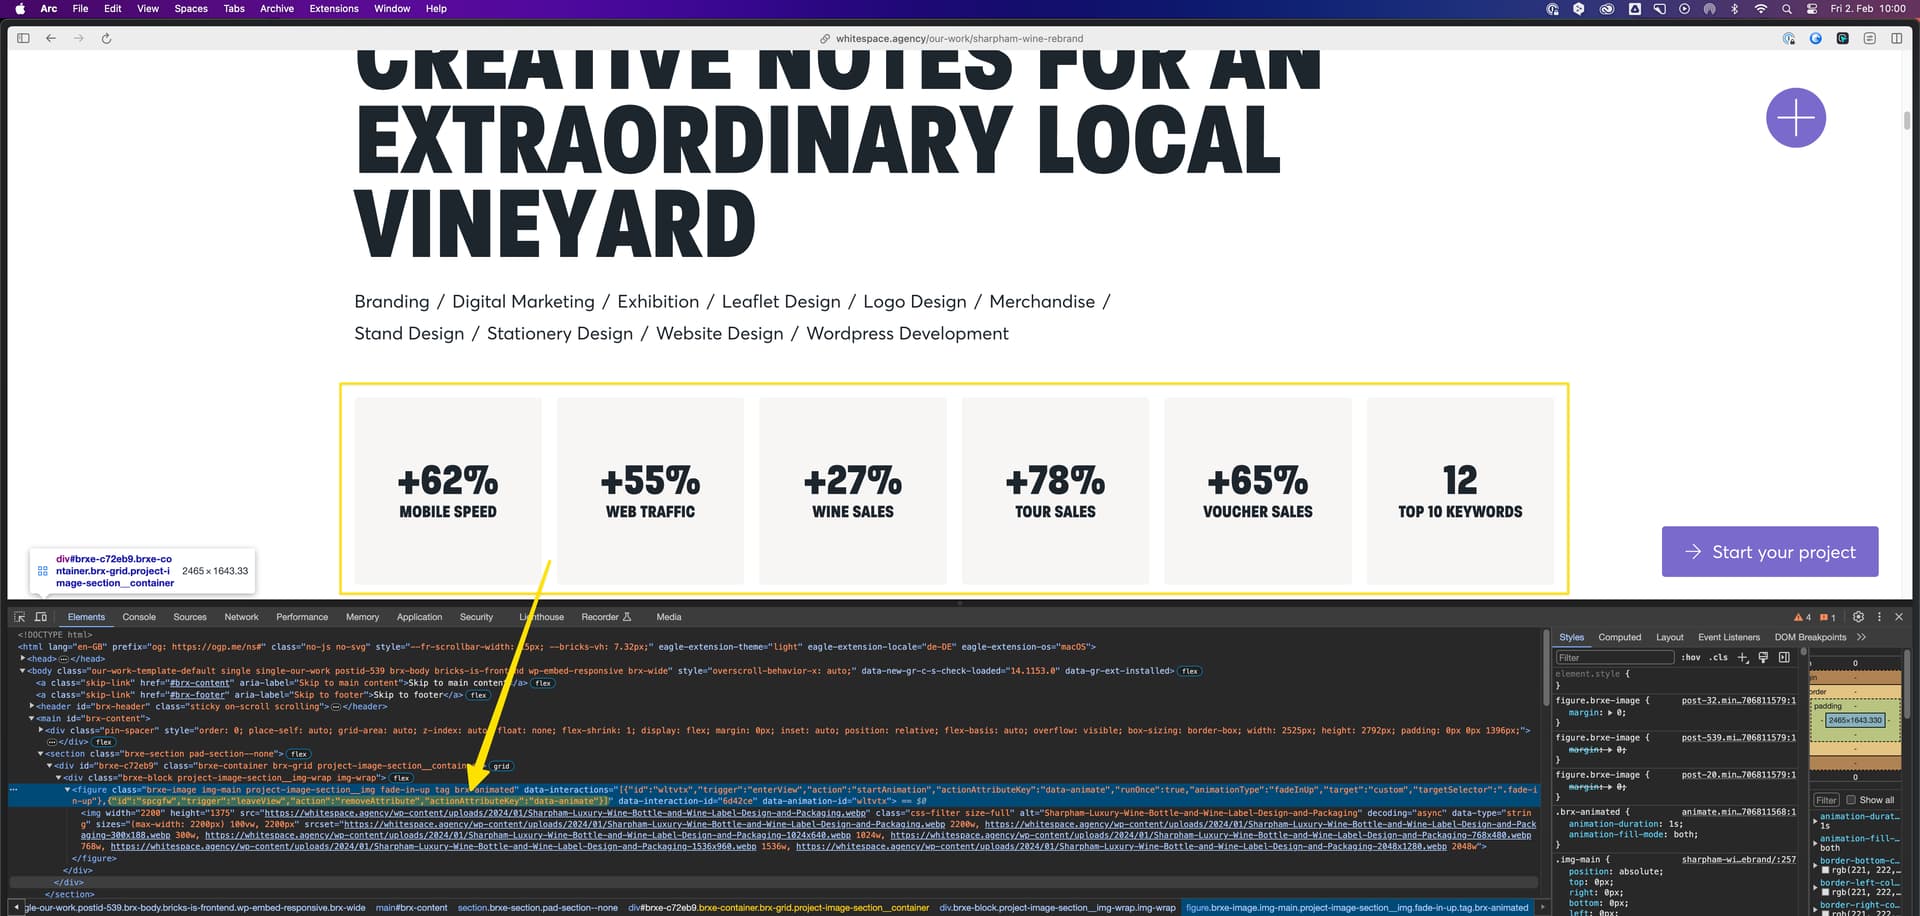Open the Event Listeners tab
Screen dimensions: 1920x916
point(1729,637)
